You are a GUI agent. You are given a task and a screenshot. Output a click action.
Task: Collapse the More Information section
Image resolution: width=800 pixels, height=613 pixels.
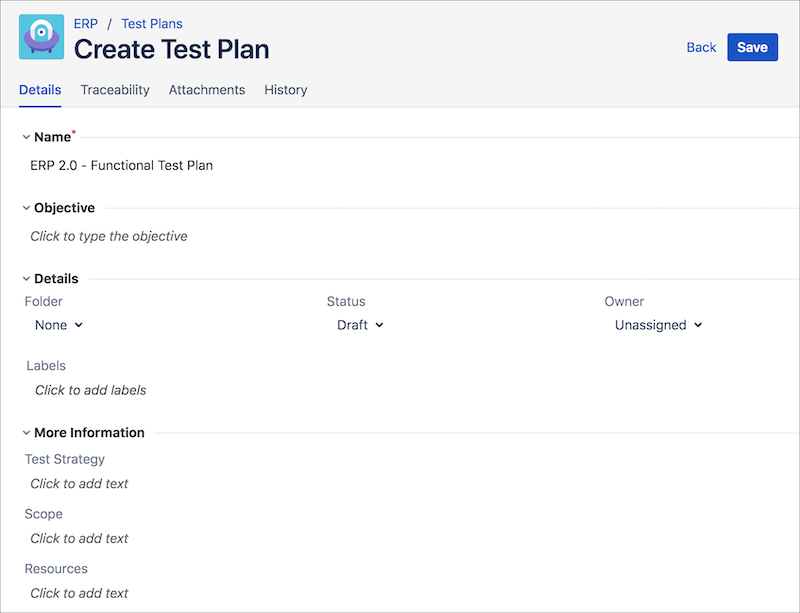[x=26, y=433]
